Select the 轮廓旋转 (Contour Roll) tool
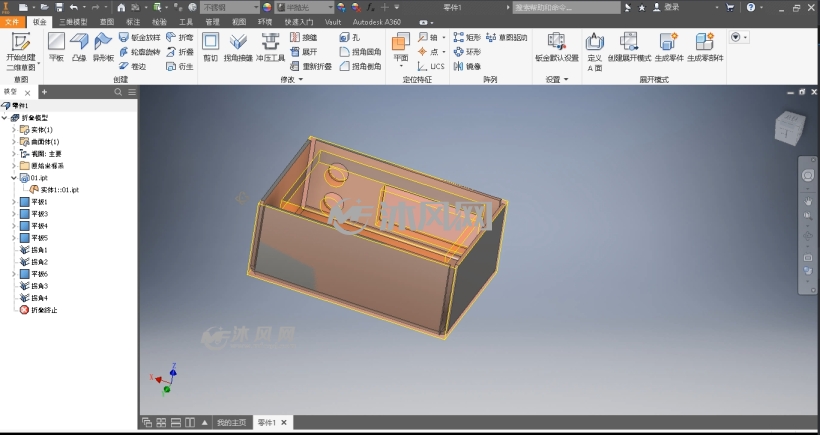The width and height of the screenshot is (820, 435). click(140, 52)
